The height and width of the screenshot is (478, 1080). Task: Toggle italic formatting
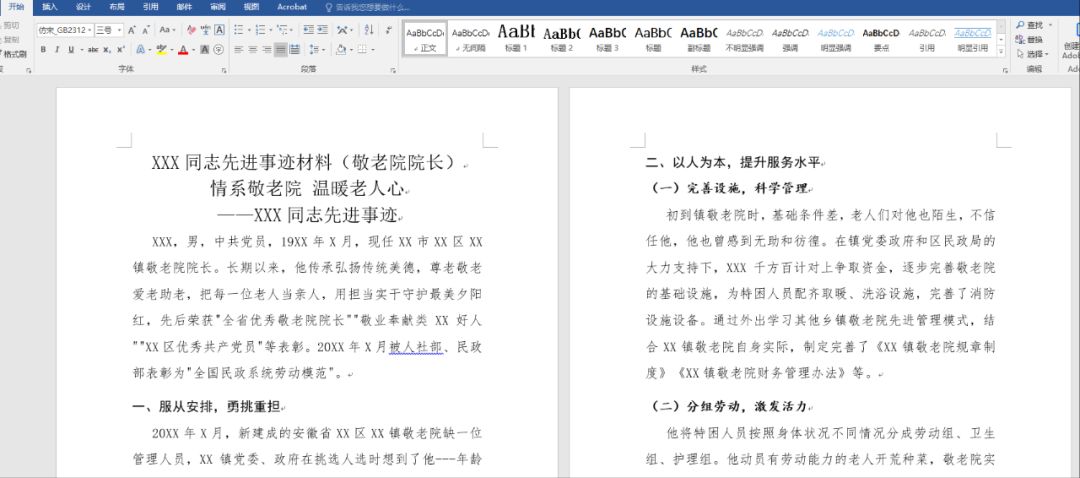point(56,50)
